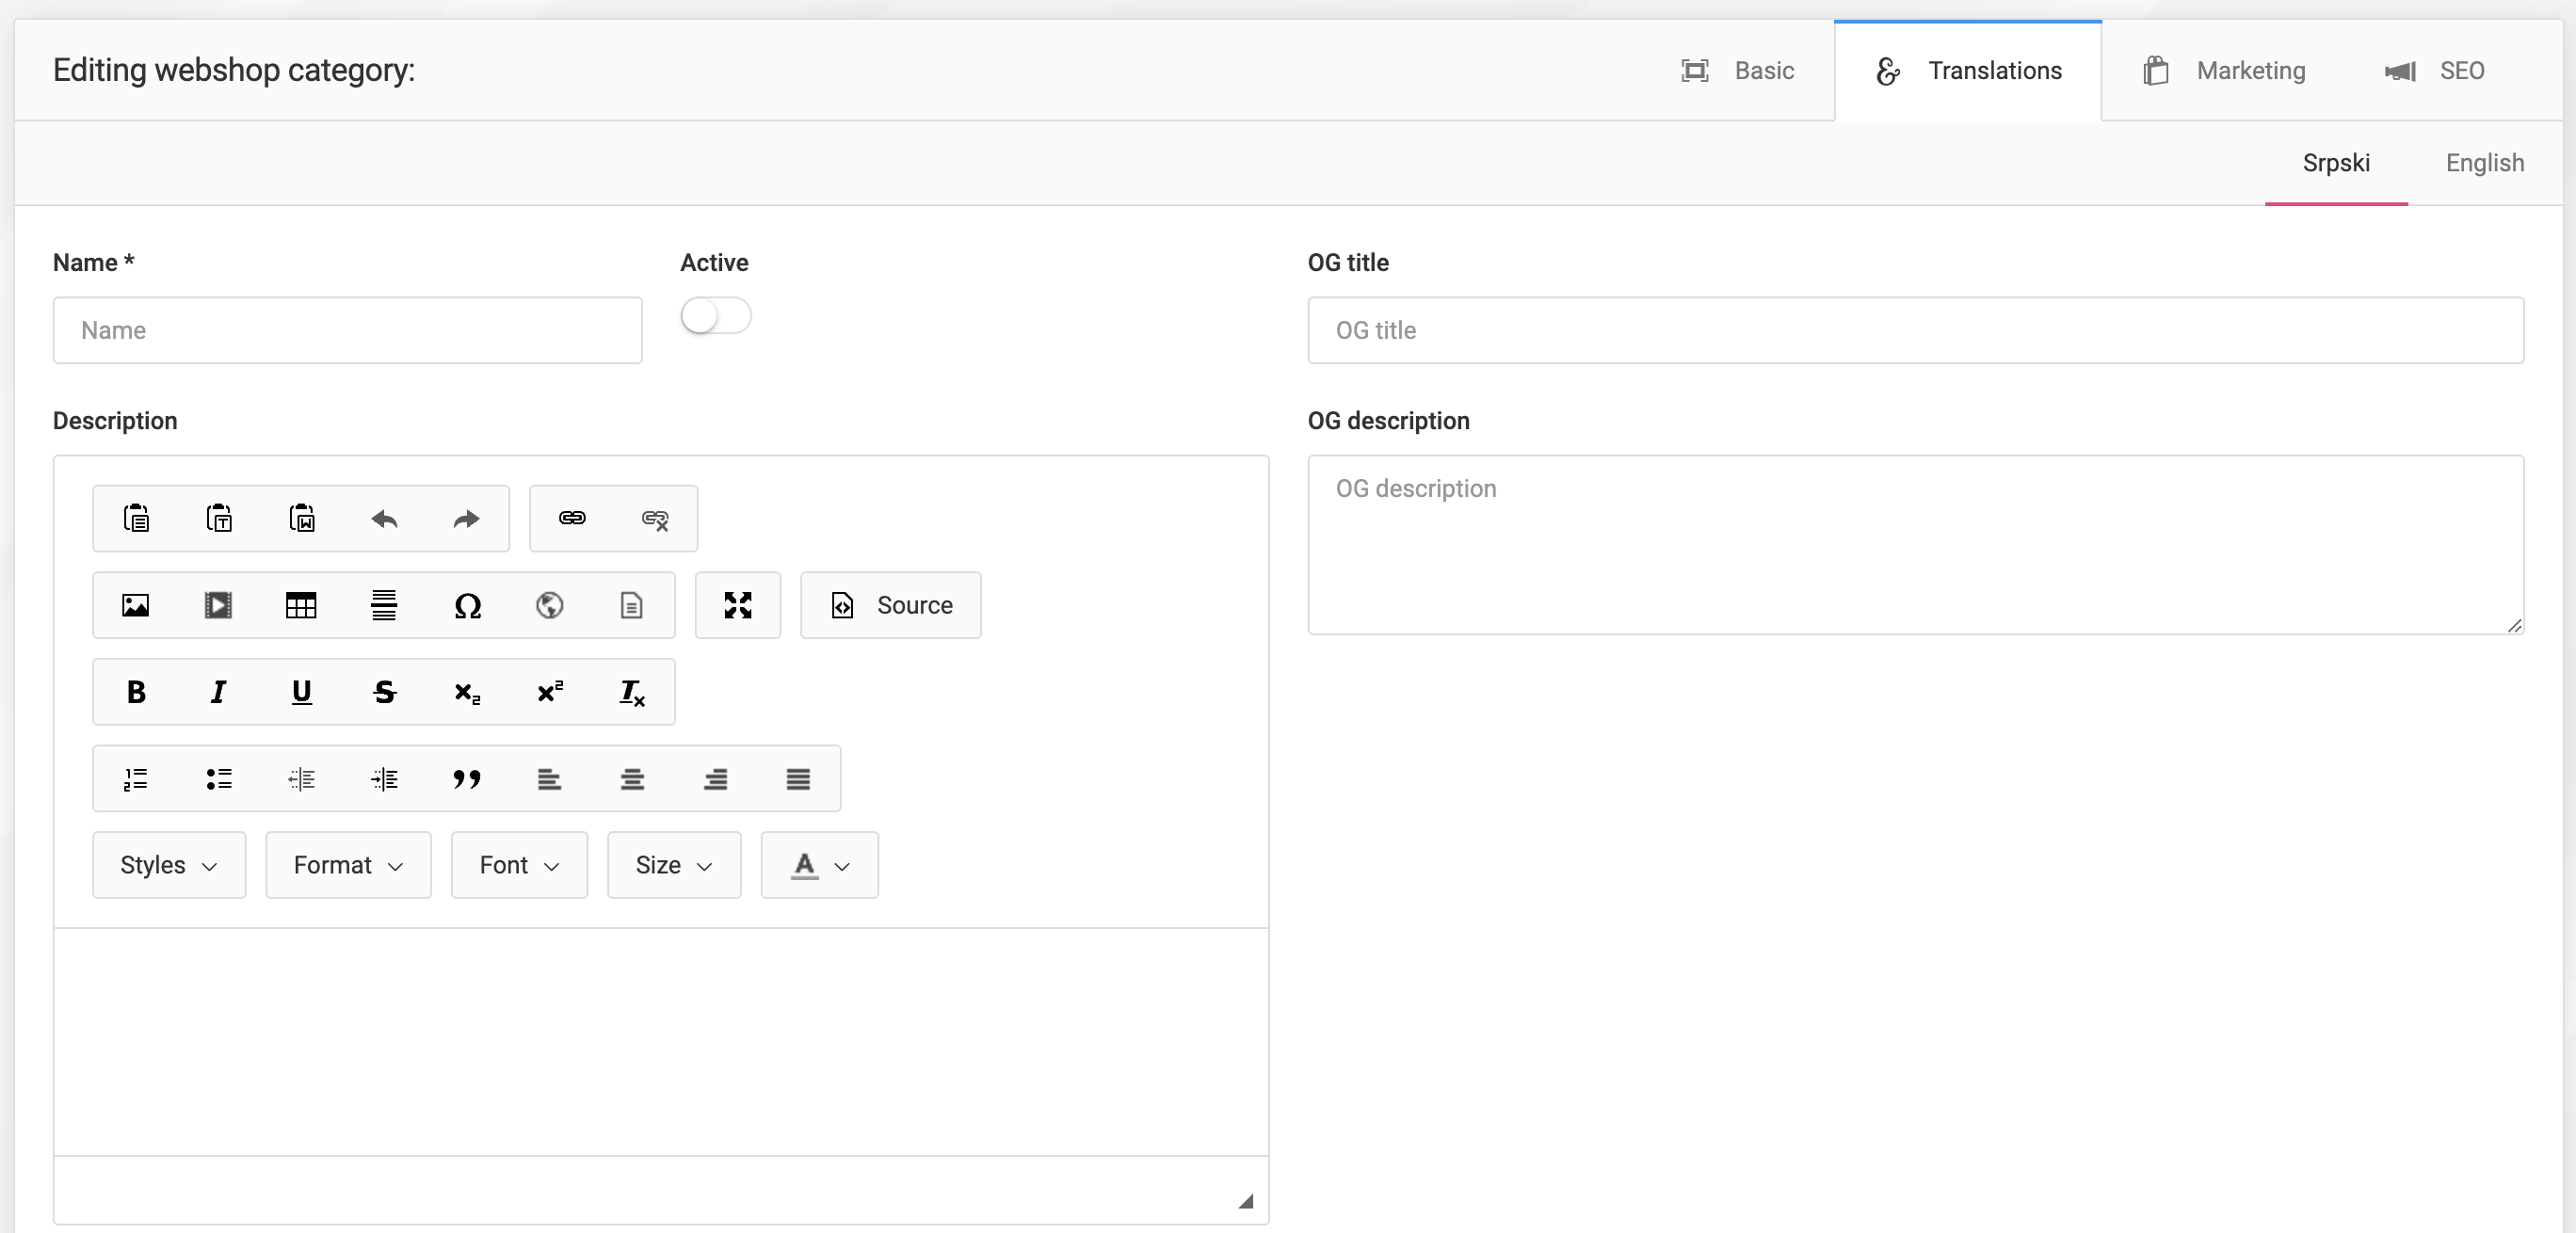Toggle the Active switch on
2576x1233 pixels.
coord(715,316)
